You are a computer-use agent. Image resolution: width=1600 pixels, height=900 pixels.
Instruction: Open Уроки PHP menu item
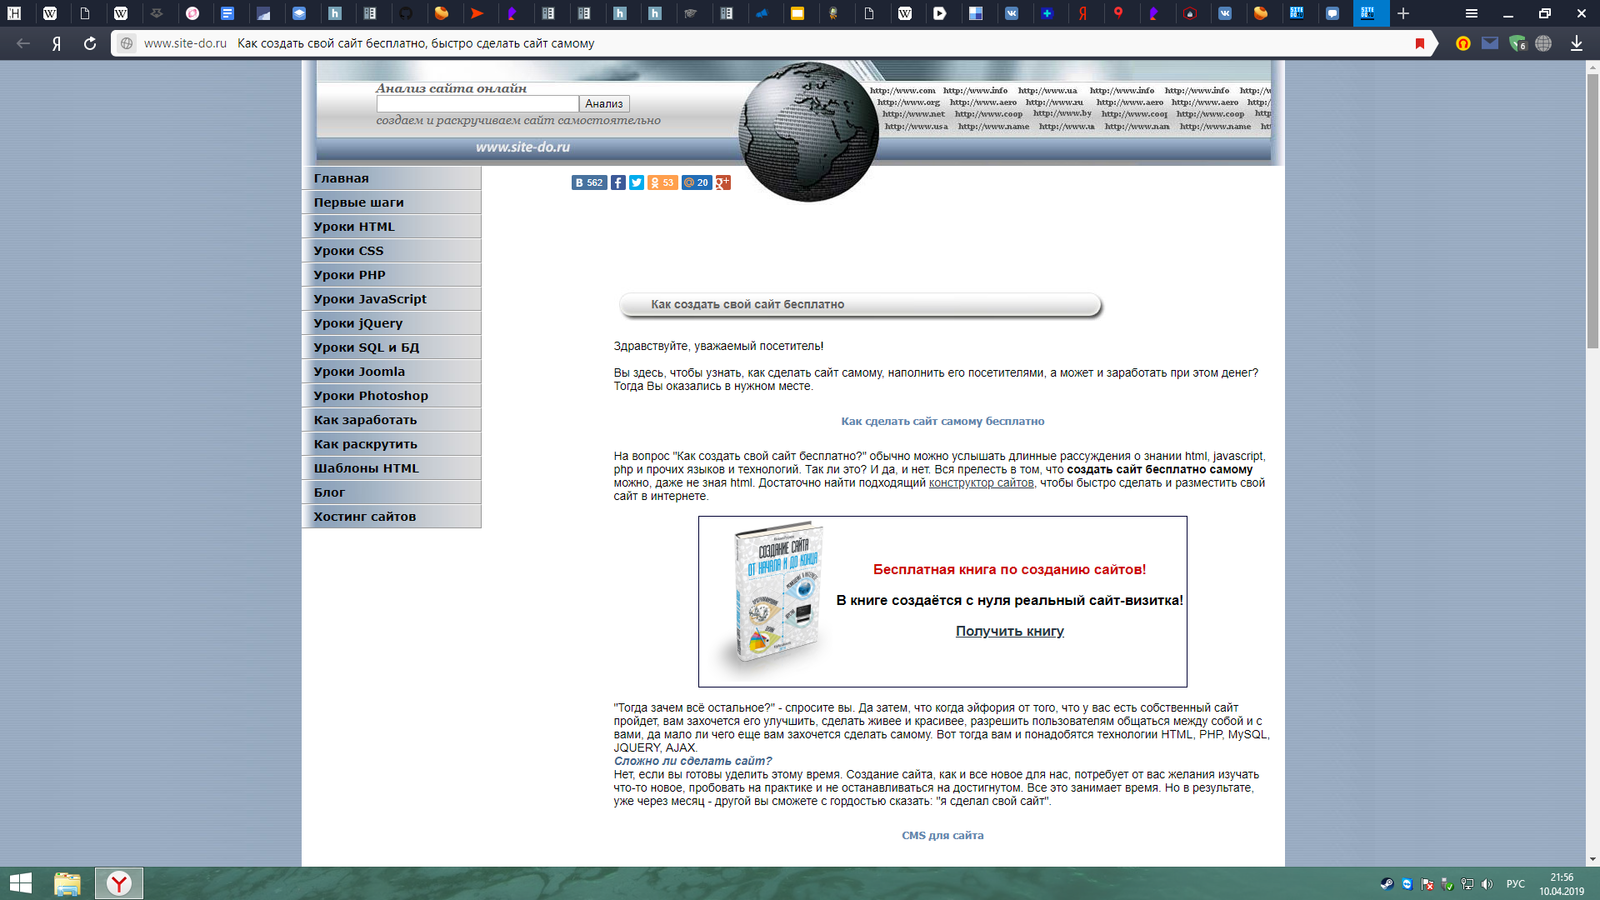(x=391, y=275)
